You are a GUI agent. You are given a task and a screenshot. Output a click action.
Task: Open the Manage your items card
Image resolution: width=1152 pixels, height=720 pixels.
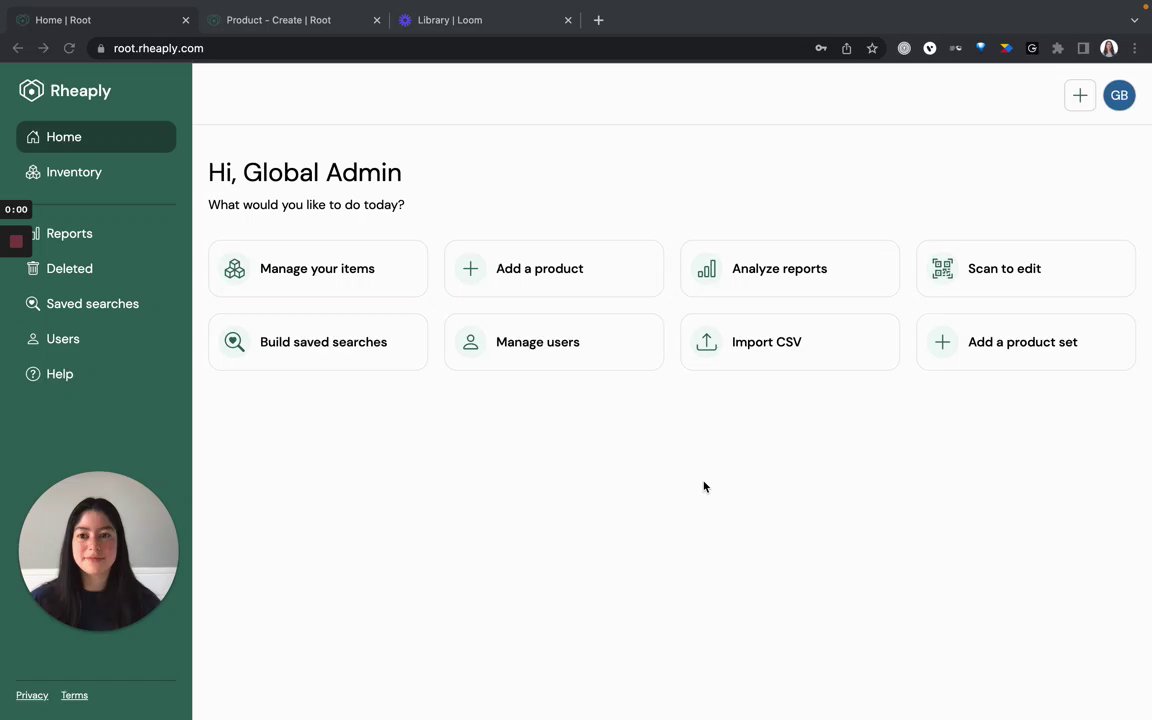317,268
